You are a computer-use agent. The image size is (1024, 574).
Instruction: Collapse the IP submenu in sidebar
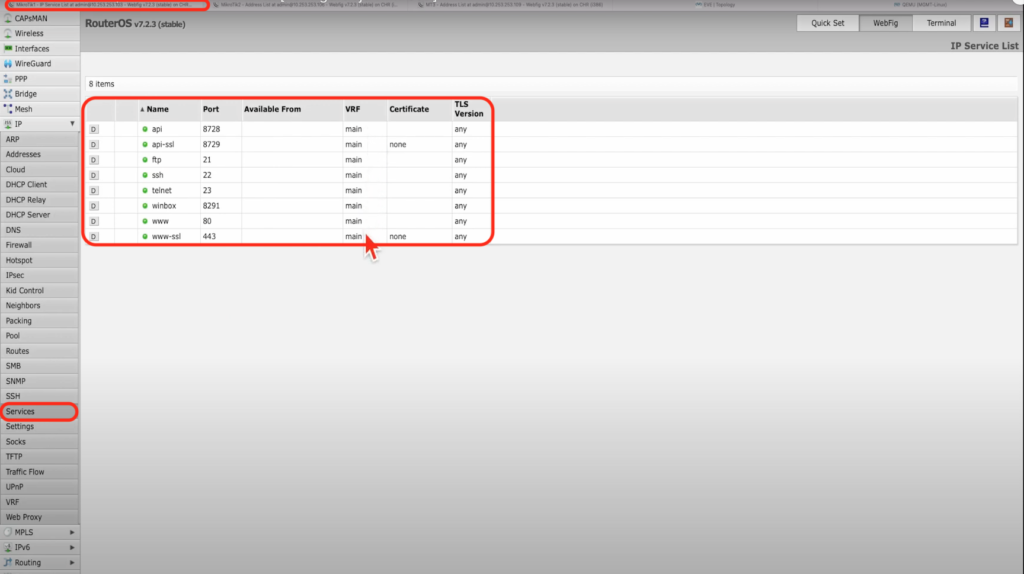coord(71,124)
